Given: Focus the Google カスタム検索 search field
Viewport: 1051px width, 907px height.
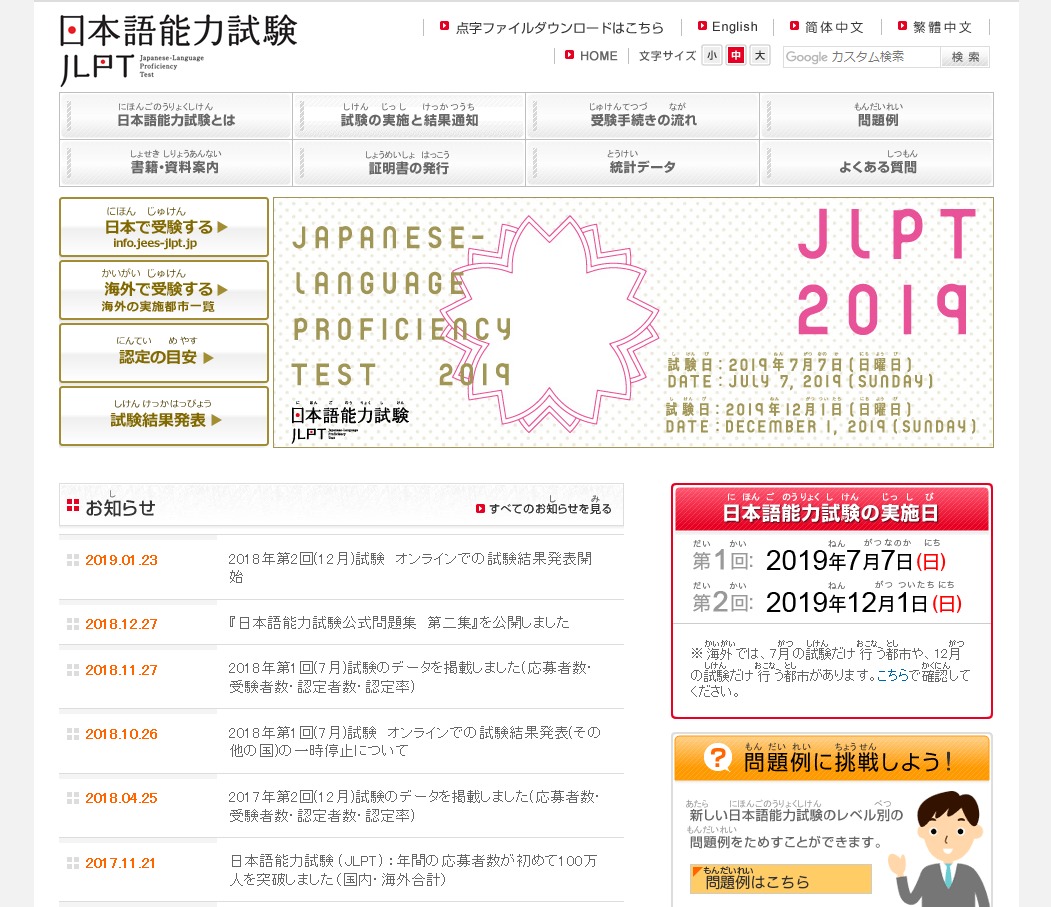Looking at the screenshot, I should pyautogui.click(x=862, y=57).
